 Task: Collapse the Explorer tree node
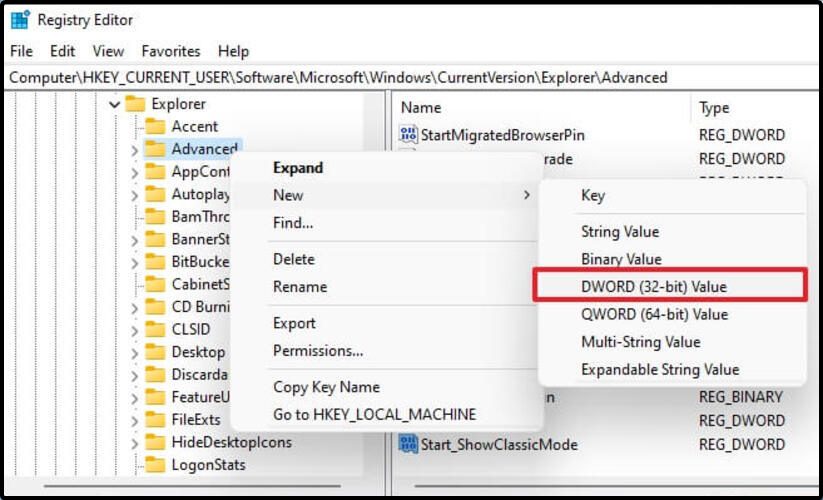(114, 104)
